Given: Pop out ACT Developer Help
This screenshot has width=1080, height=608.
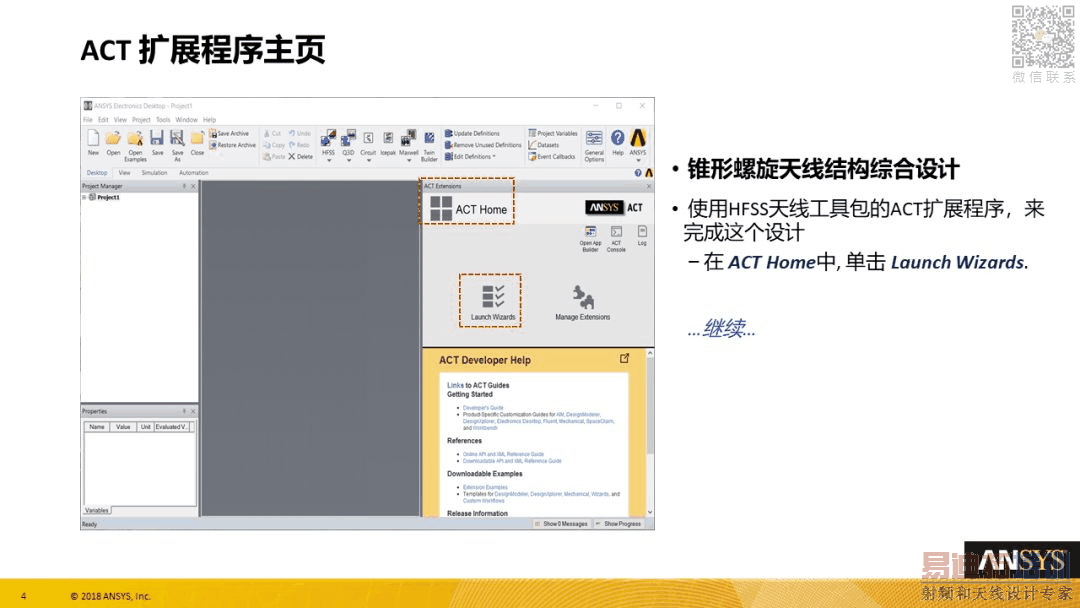Looking at the screenshot, I should [x=625, y=358].
